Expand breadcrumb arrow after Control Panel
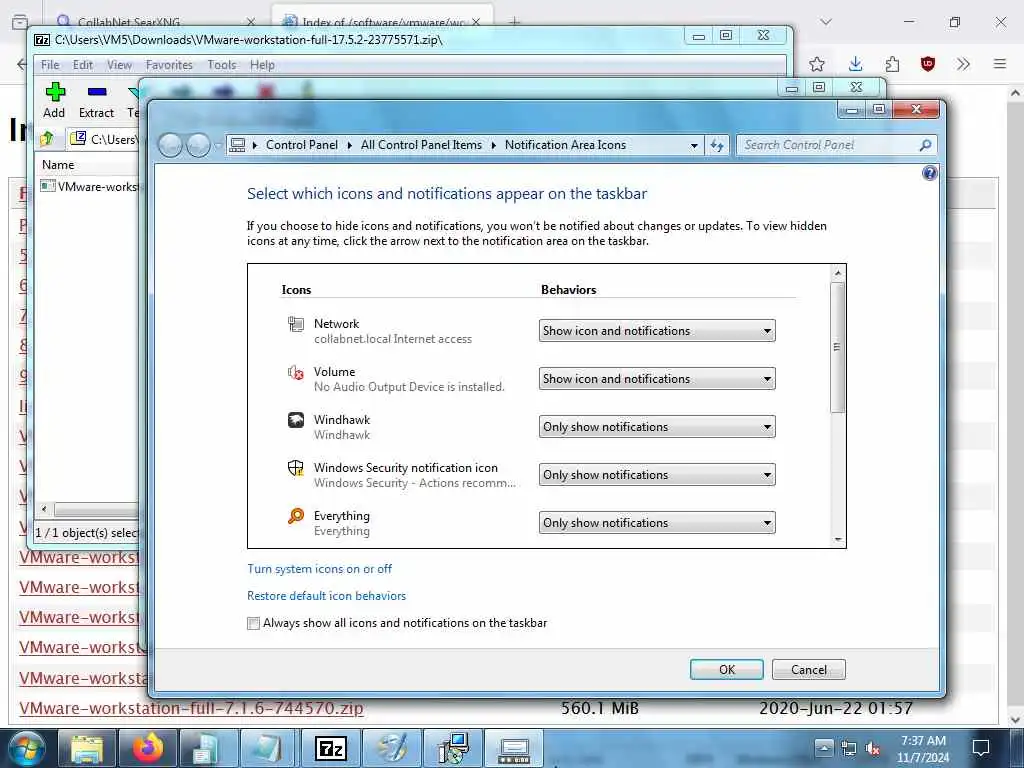Image resolution: width=1024 pixels, height=768 pixels. tap(349, 145)
